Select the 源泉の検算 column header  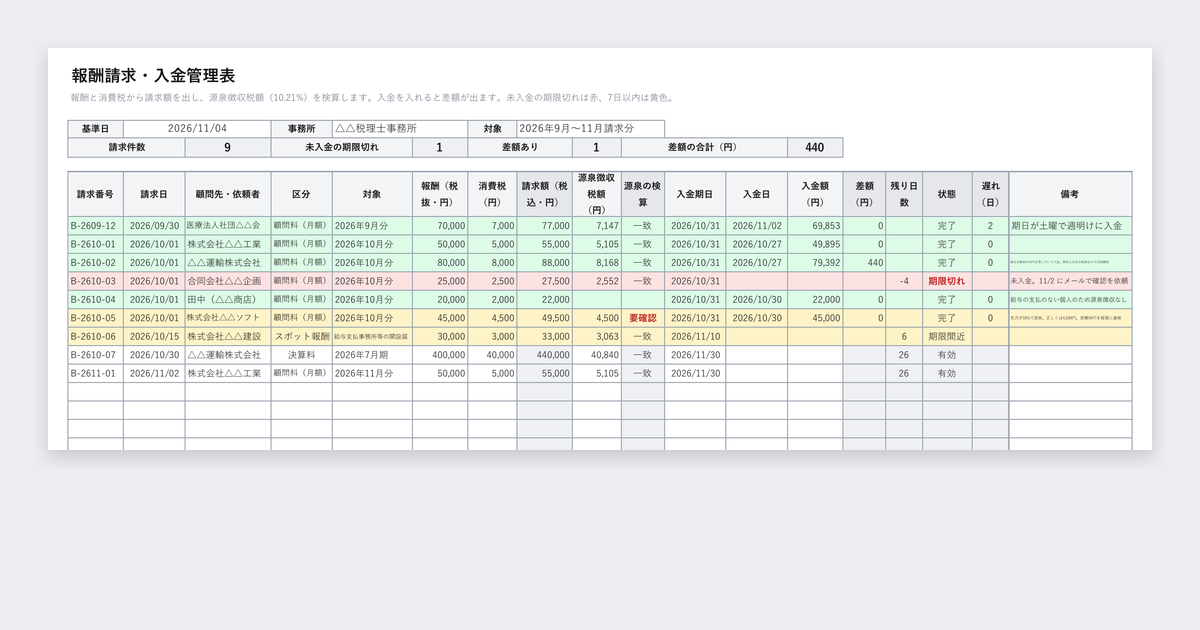click(643, 194)
